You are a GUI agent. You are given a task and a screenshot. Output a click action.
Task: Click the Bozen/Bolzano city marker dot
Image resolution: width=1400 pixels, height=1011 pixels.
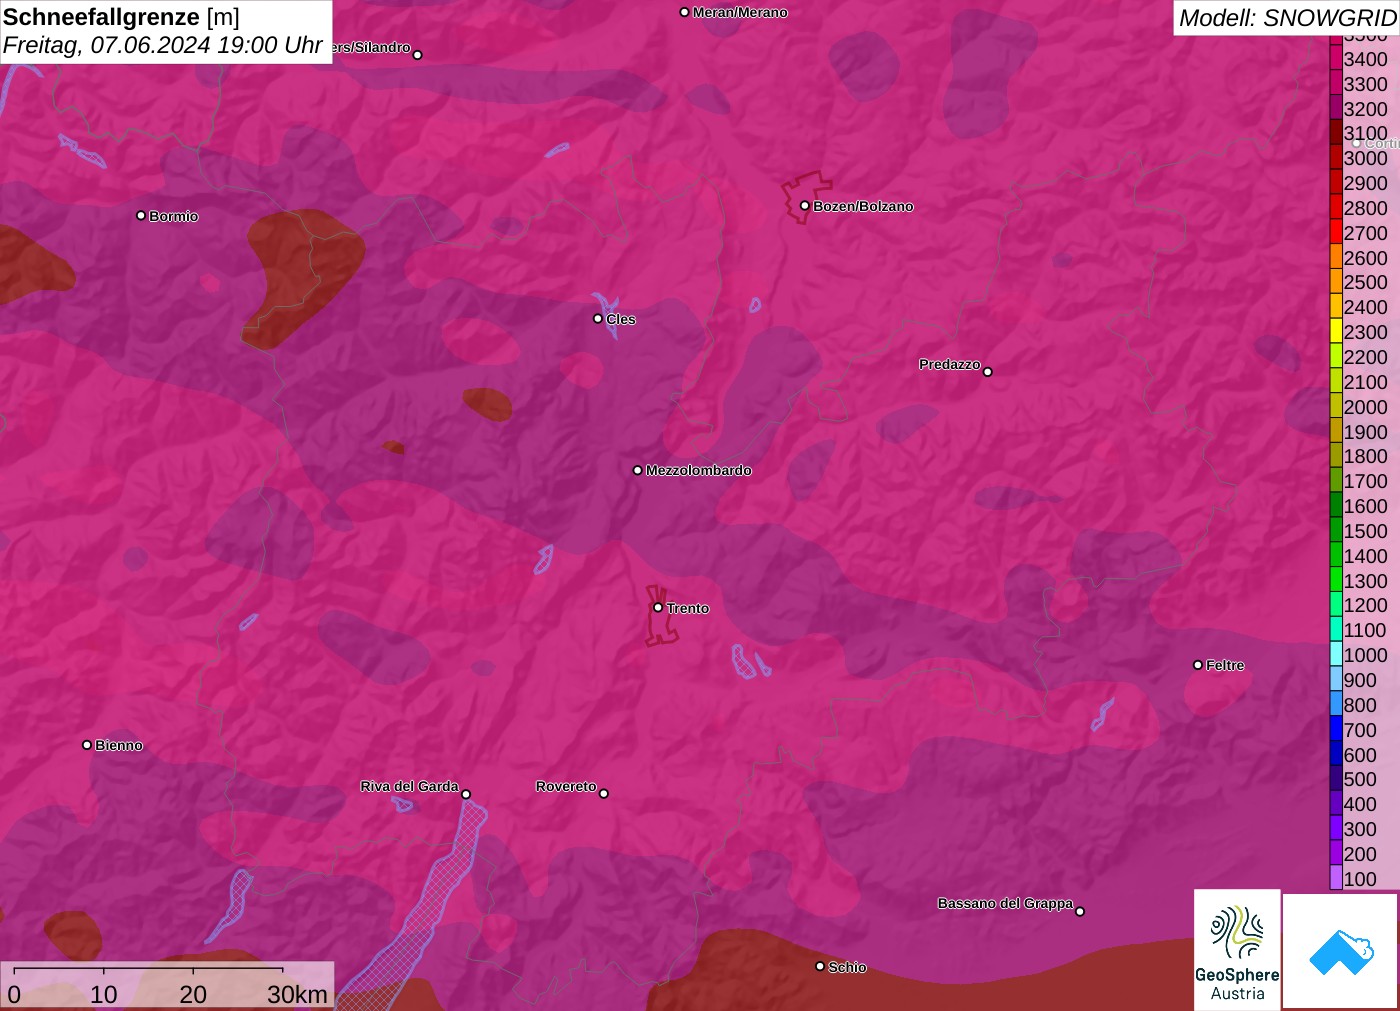coord(804,206)
